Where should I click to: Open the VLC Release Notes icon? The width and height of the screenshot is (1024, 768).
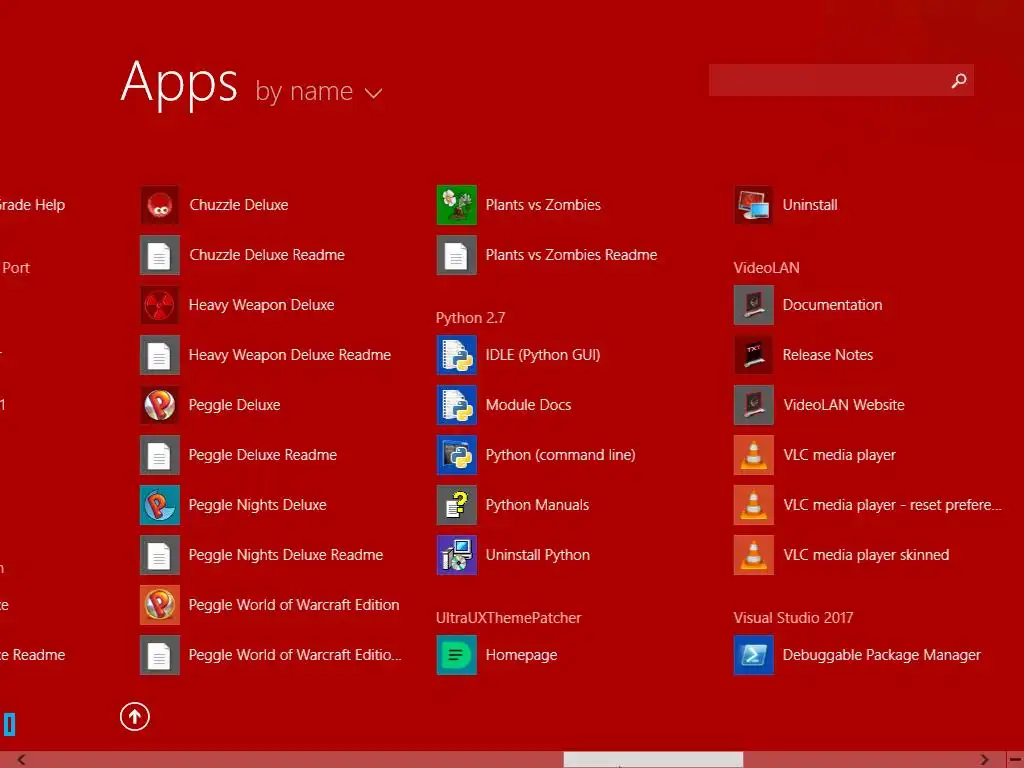(x=754, y=355)
